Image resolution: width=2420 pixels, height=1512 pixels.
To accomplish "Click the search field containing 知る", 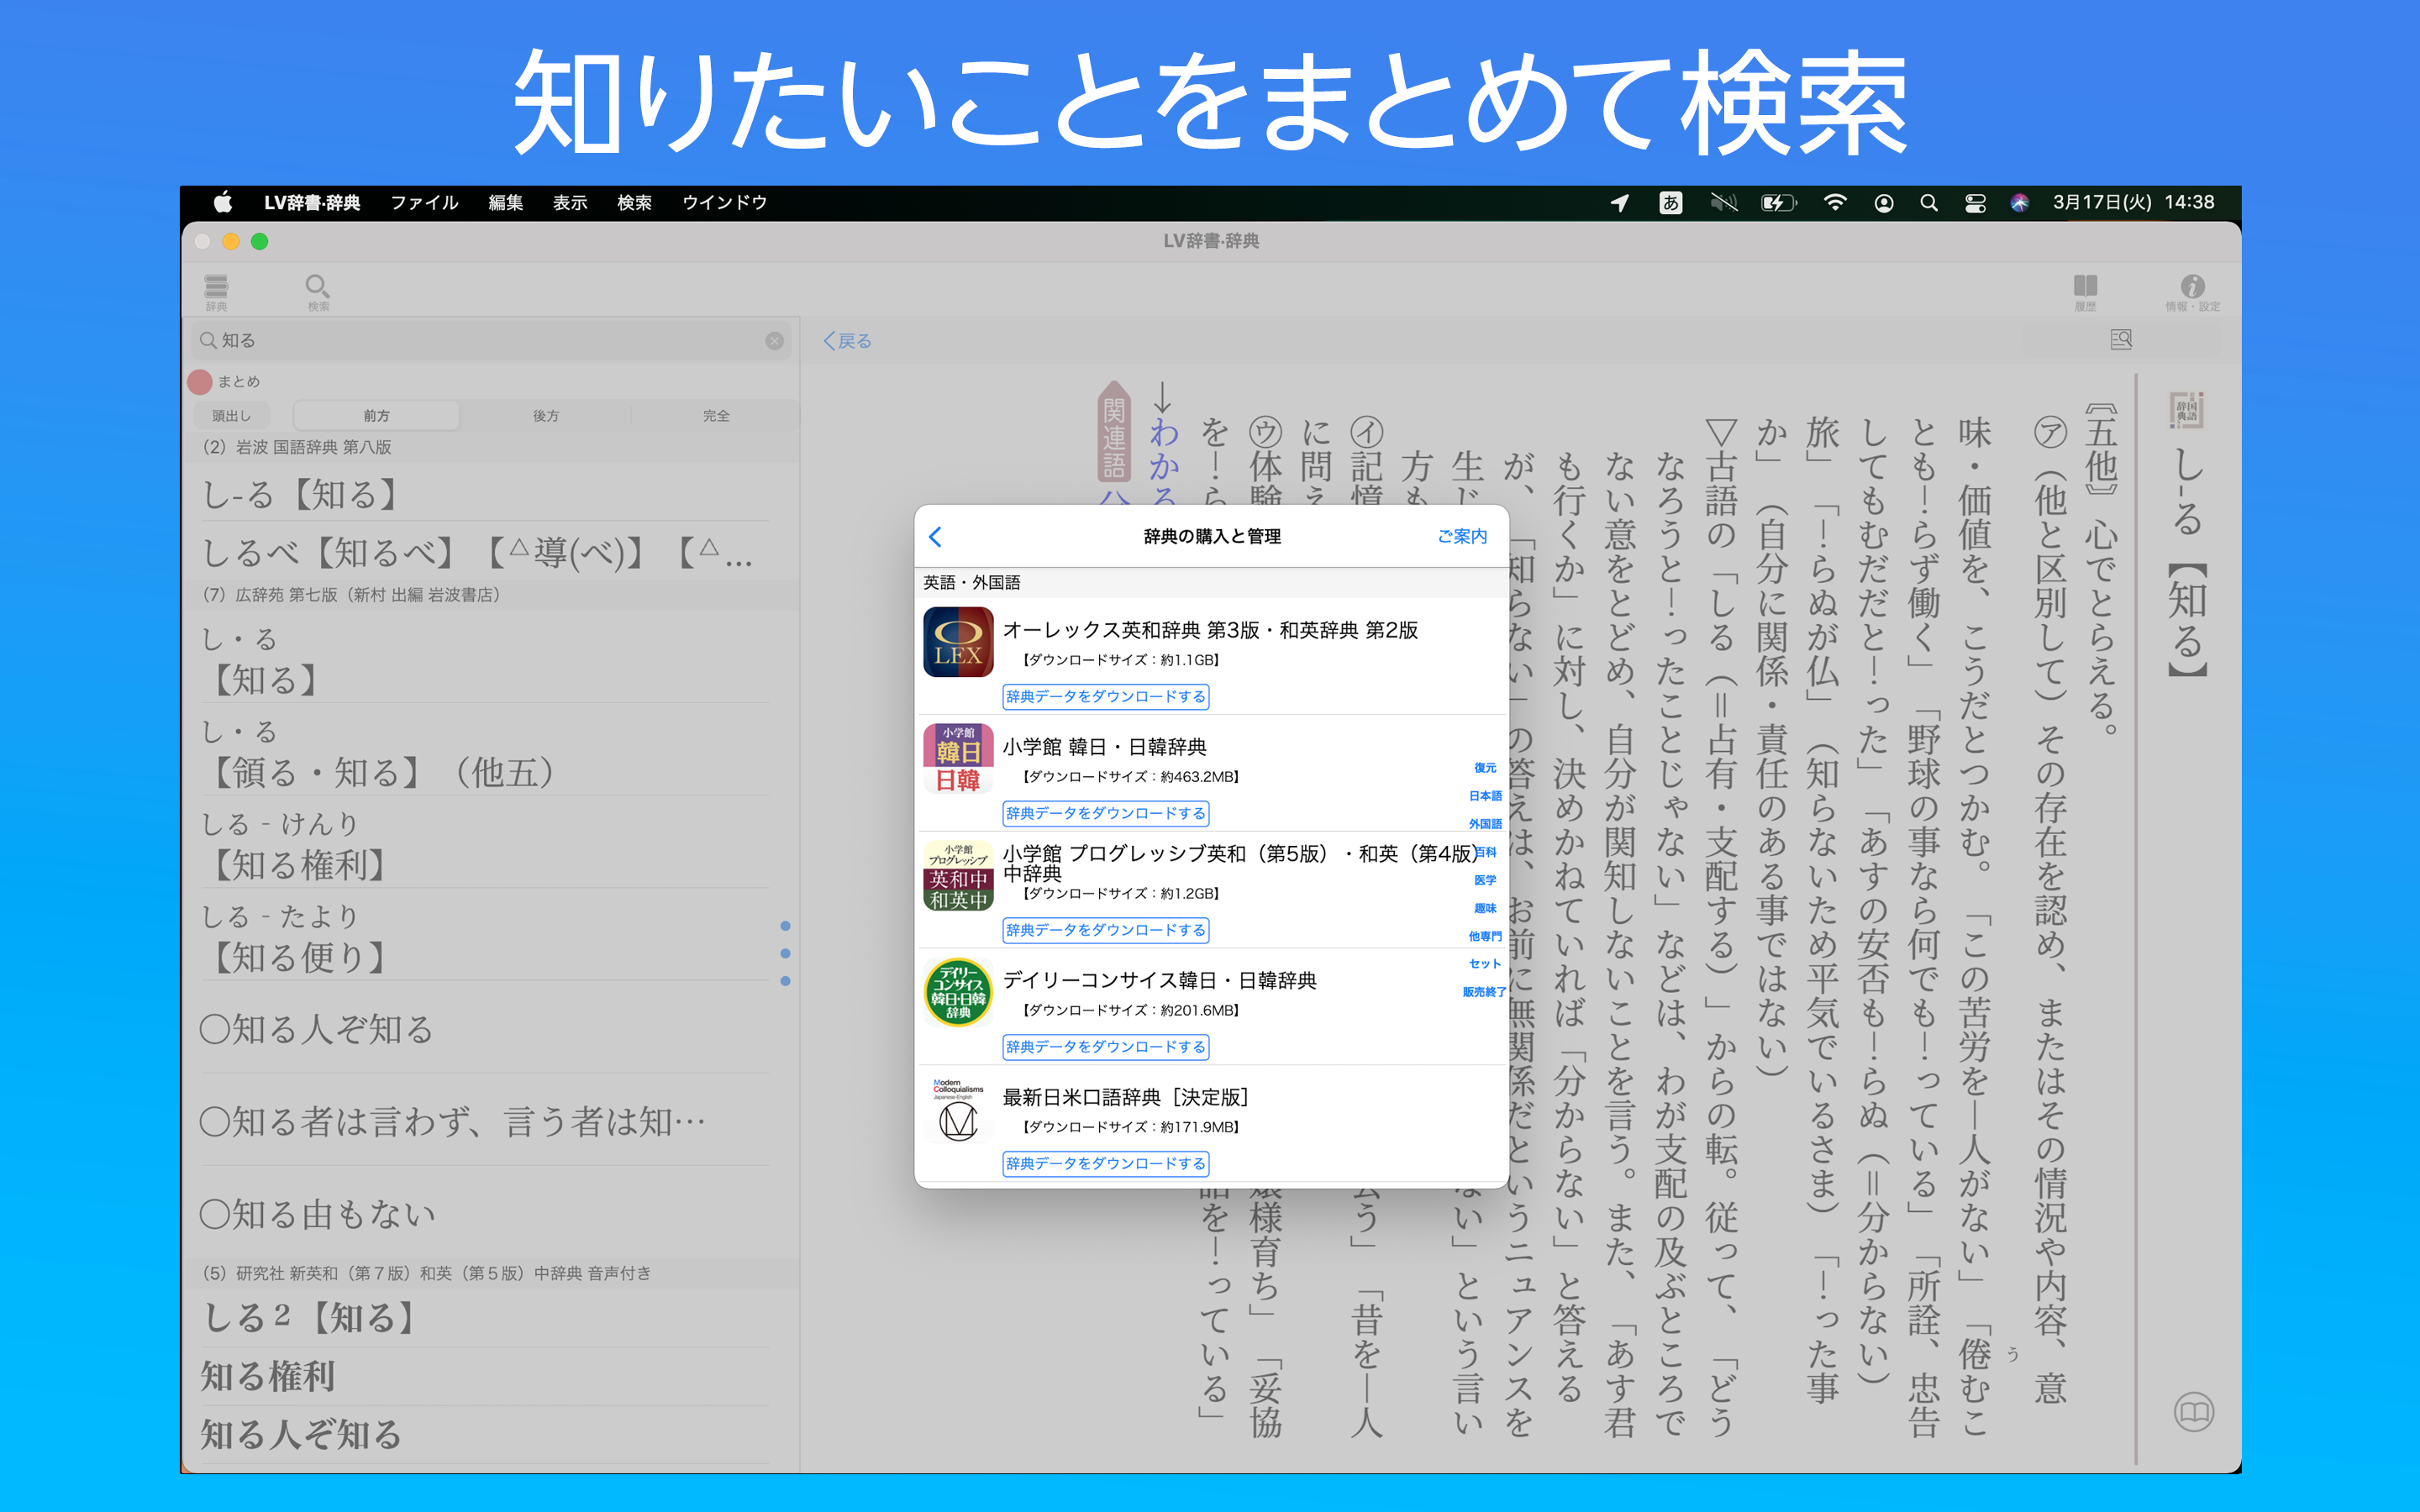I will tap(491, 341).
